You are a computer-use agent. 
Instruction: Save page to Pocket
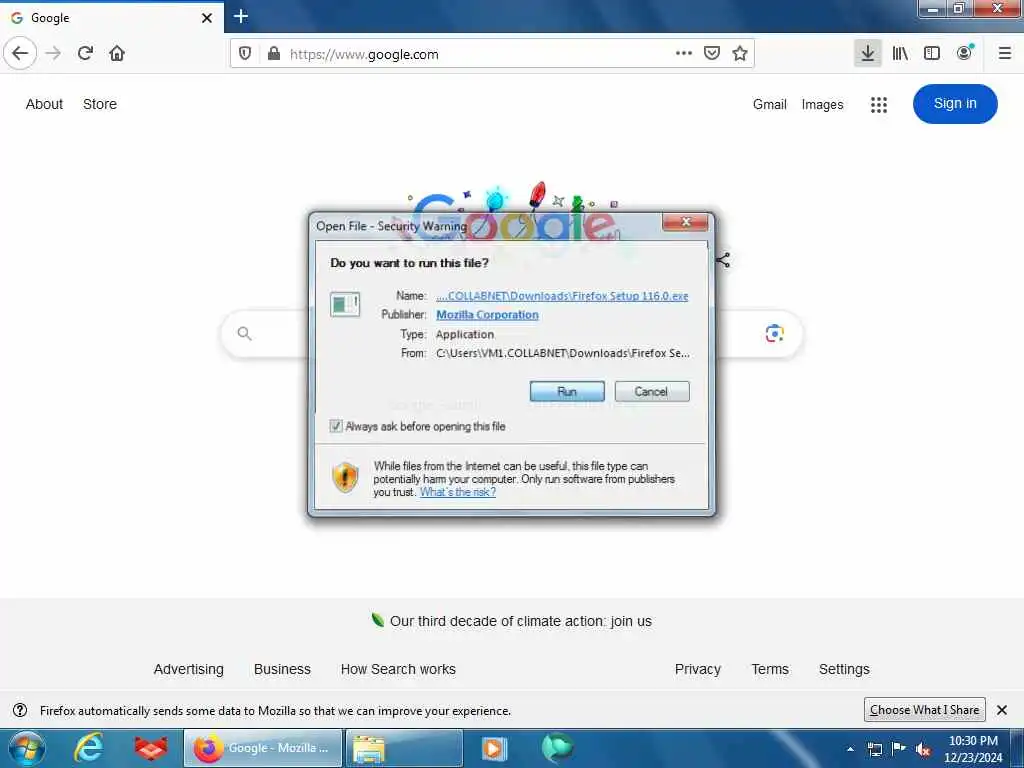(x=712, y=54)
